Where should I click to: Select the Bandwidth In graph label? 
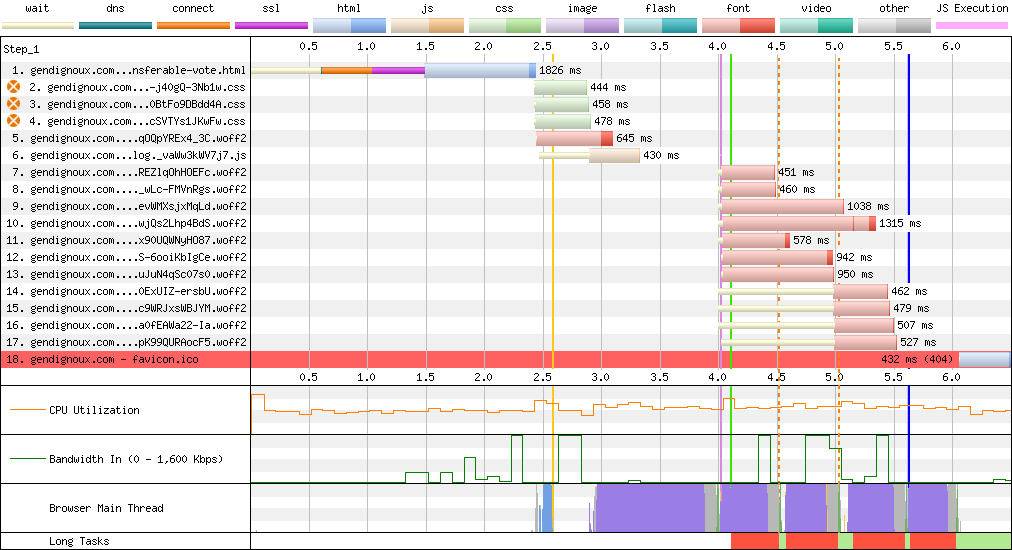coord(135,459)
